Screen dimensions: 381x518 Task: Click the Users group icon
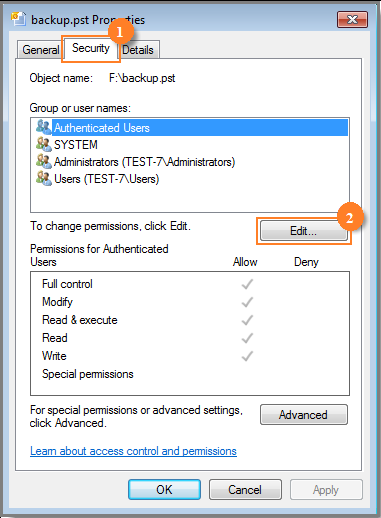coord(44,178)
